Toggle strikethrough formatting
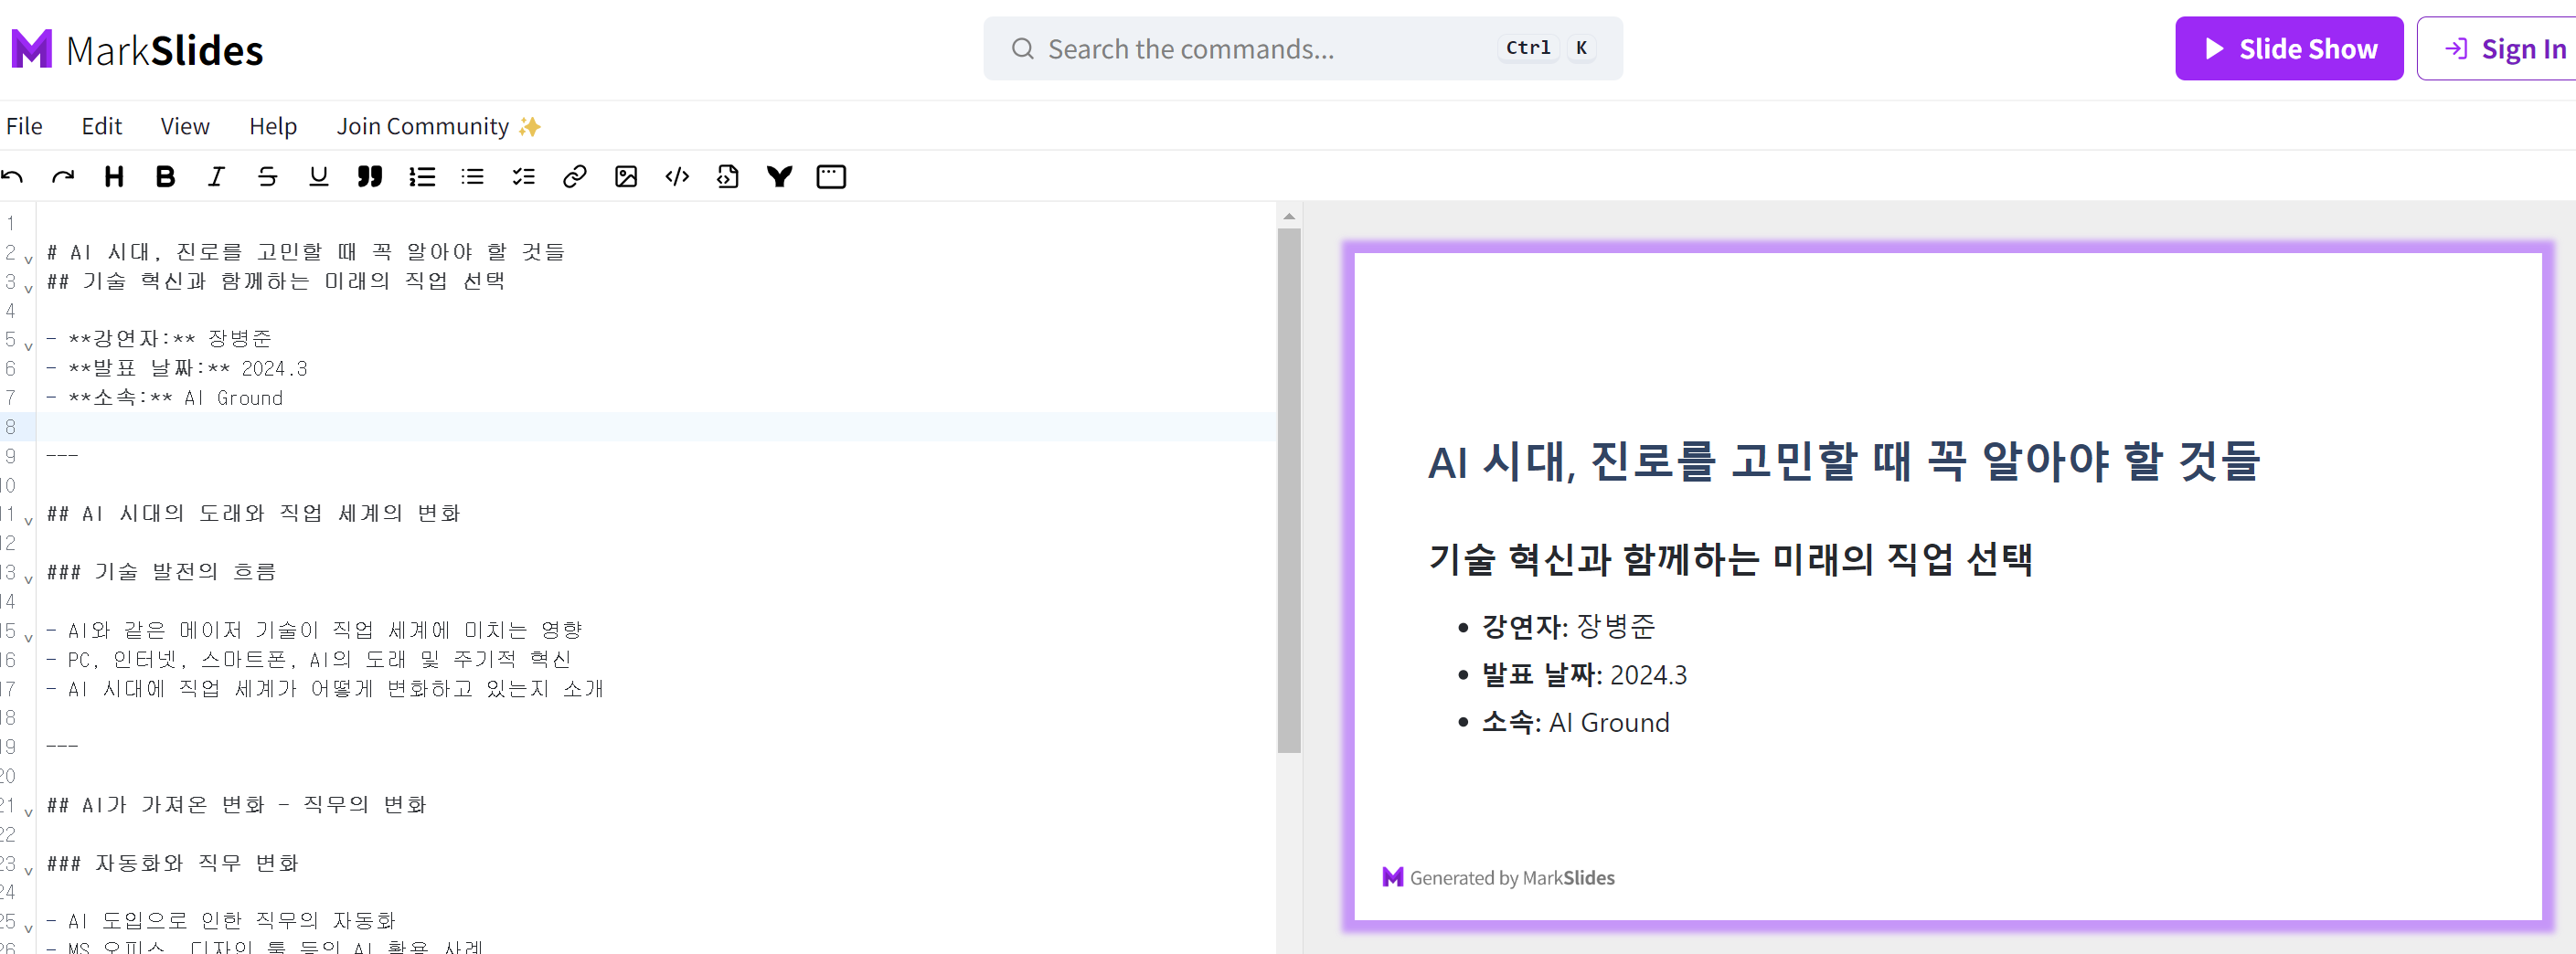This screenshot has width=2576, height=954. click(x=267, y=177)
